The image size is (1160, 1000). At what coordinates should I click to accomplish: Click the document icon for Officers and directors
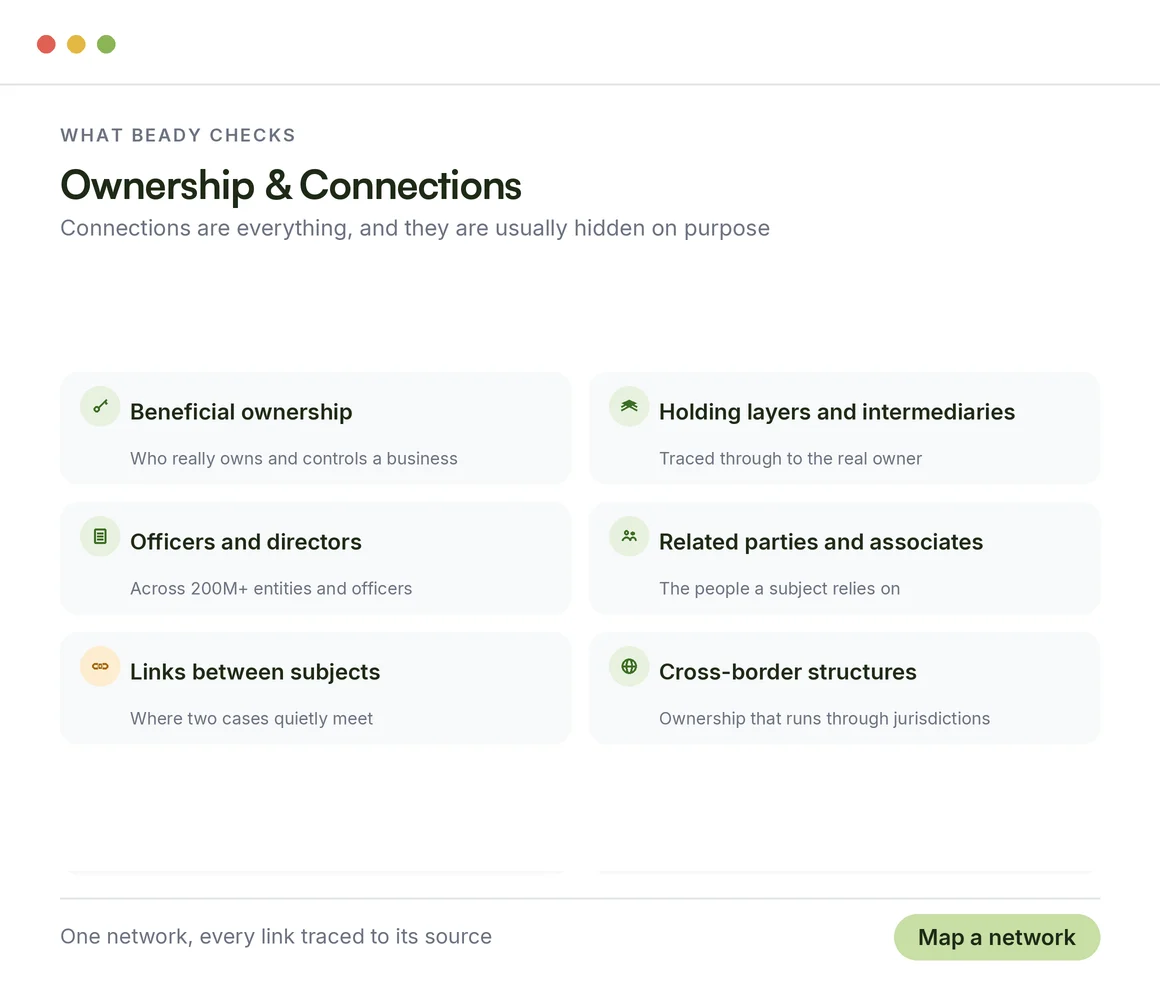pyautogui.click(x=100, y=536)
